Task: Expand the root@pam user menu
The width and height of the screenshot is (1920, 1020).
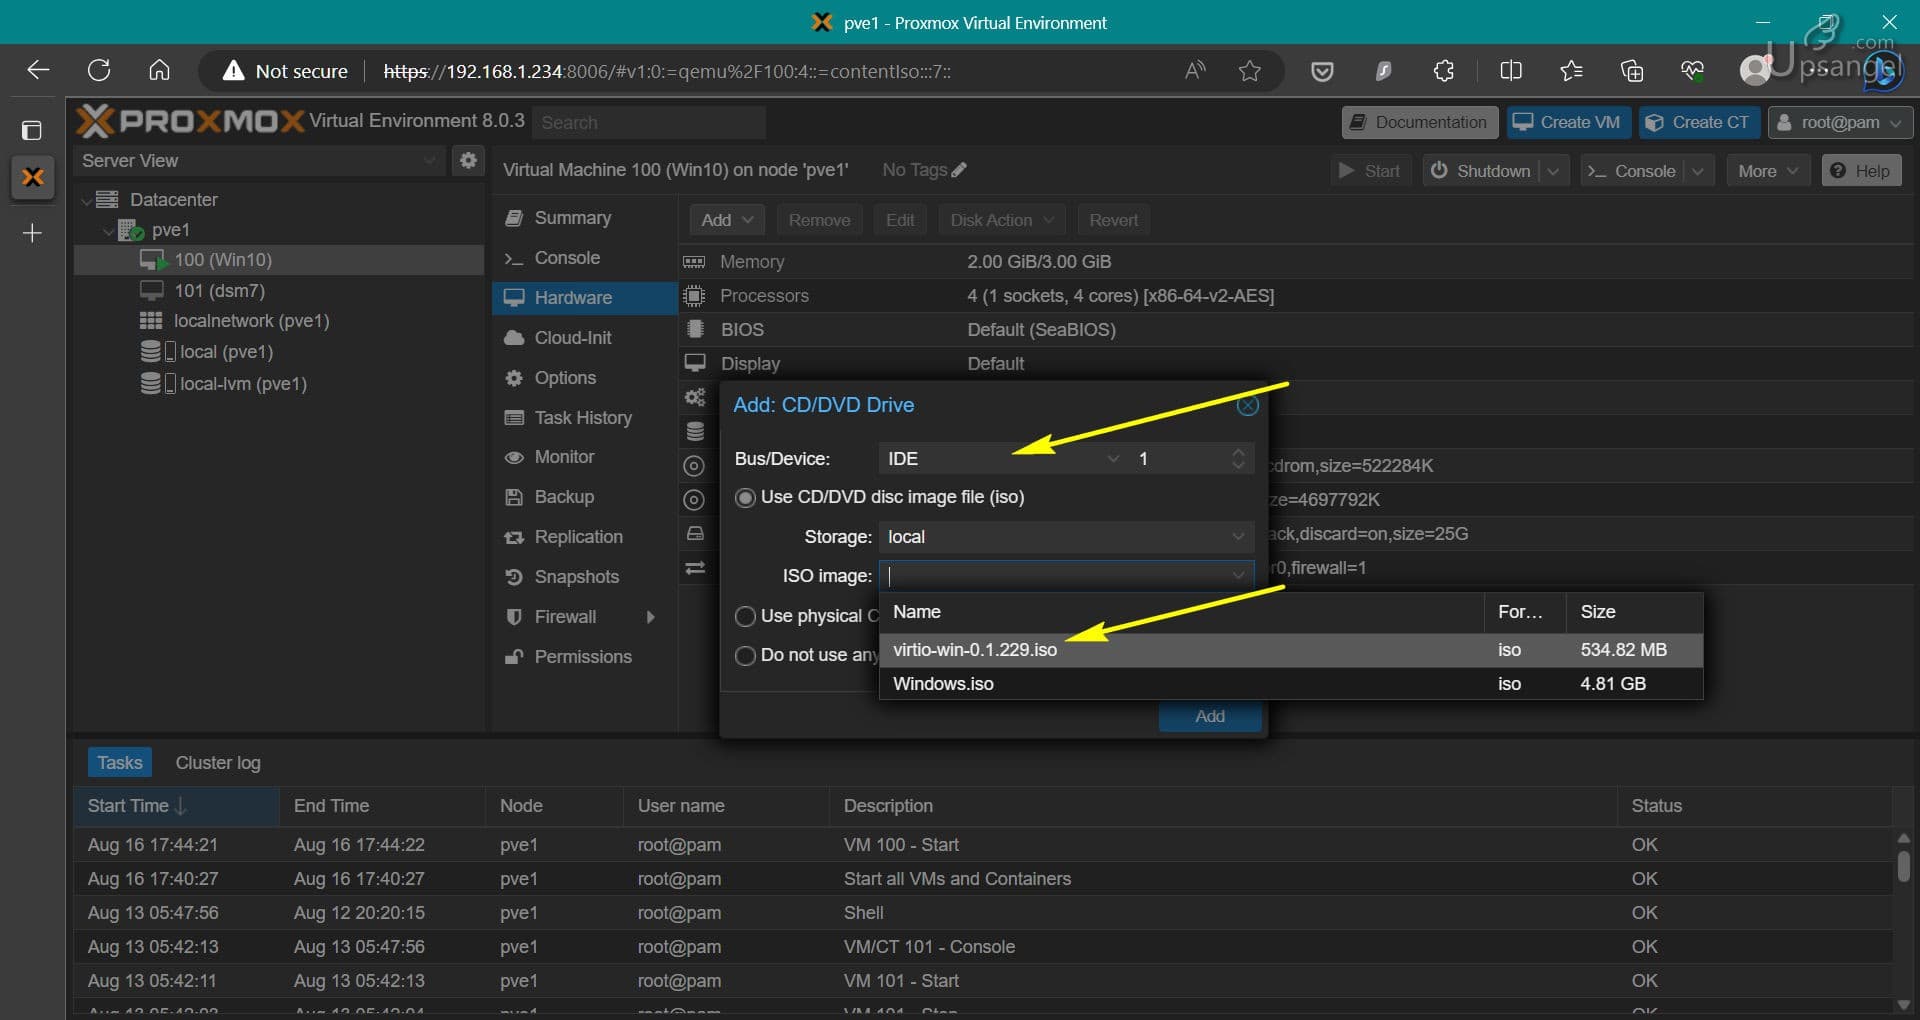Action: click(x=1840, y=122)
